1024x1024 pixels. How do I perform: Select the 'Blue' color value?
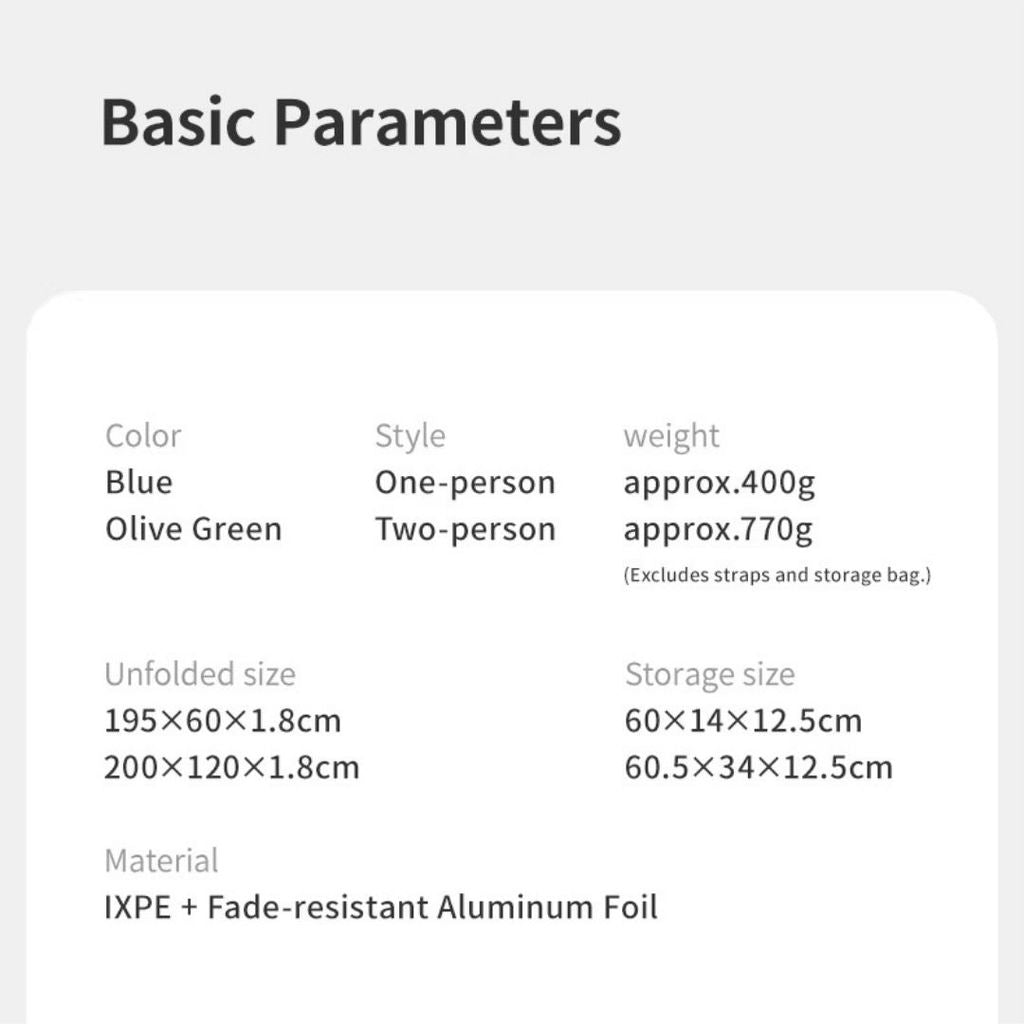coord(139,482)
